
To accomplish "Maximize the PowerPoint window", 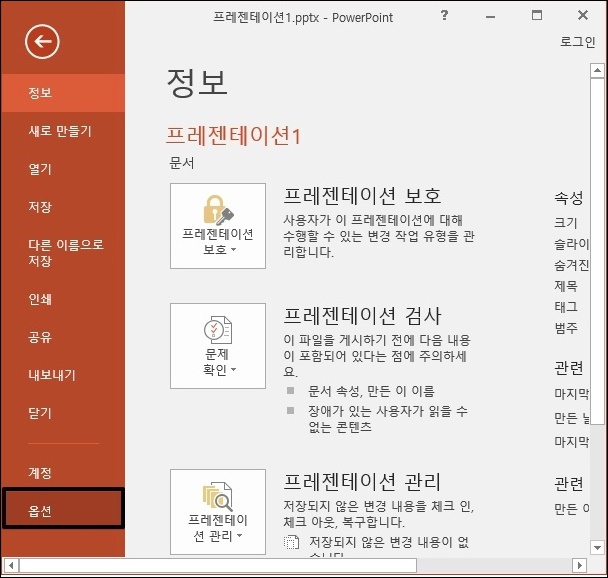I will click(537, 16).
